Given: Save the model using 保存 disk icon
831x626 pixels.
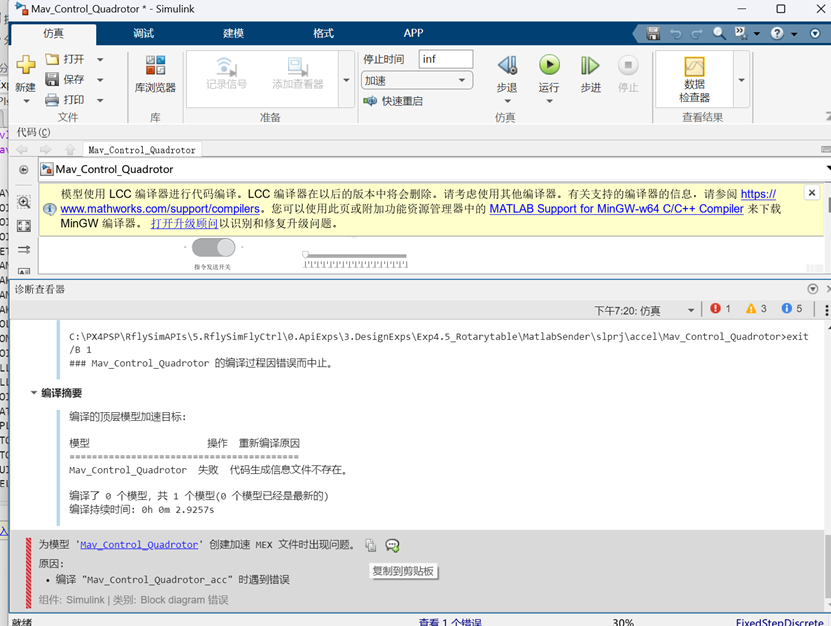Looking at the screenshot, I should (52, 80).
